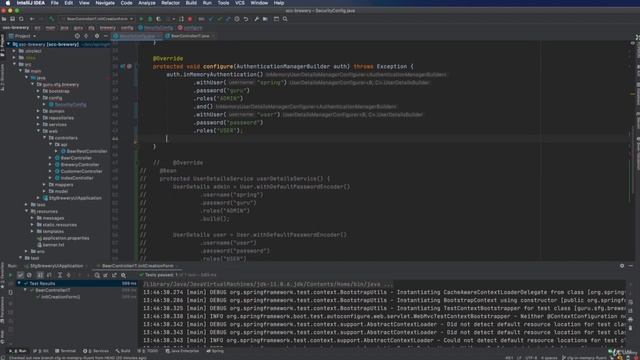Click the Locate target icon in Project panel

tap(77, 36)
